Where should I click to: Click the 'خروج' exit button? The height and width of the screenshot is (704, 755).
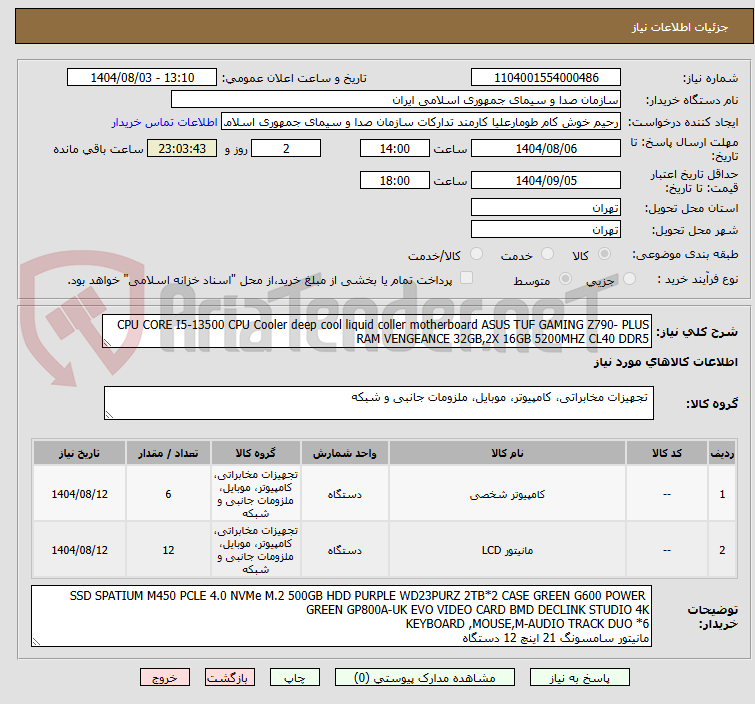click(x=164, y=677)
